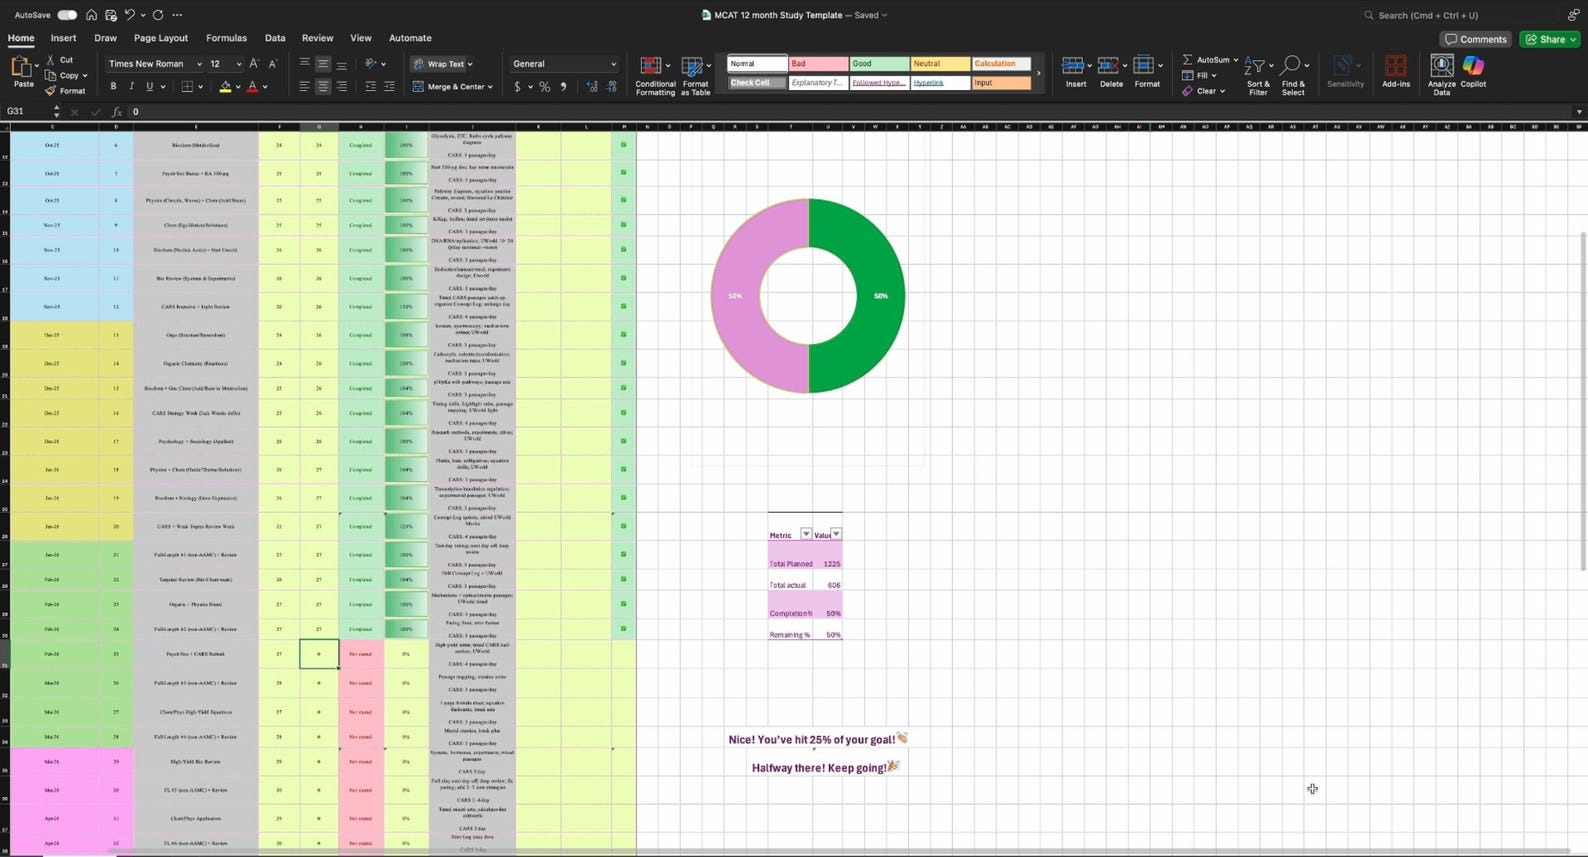Open the General number format dropdown
Viewport: 1588px width, 857px height.
613,64
